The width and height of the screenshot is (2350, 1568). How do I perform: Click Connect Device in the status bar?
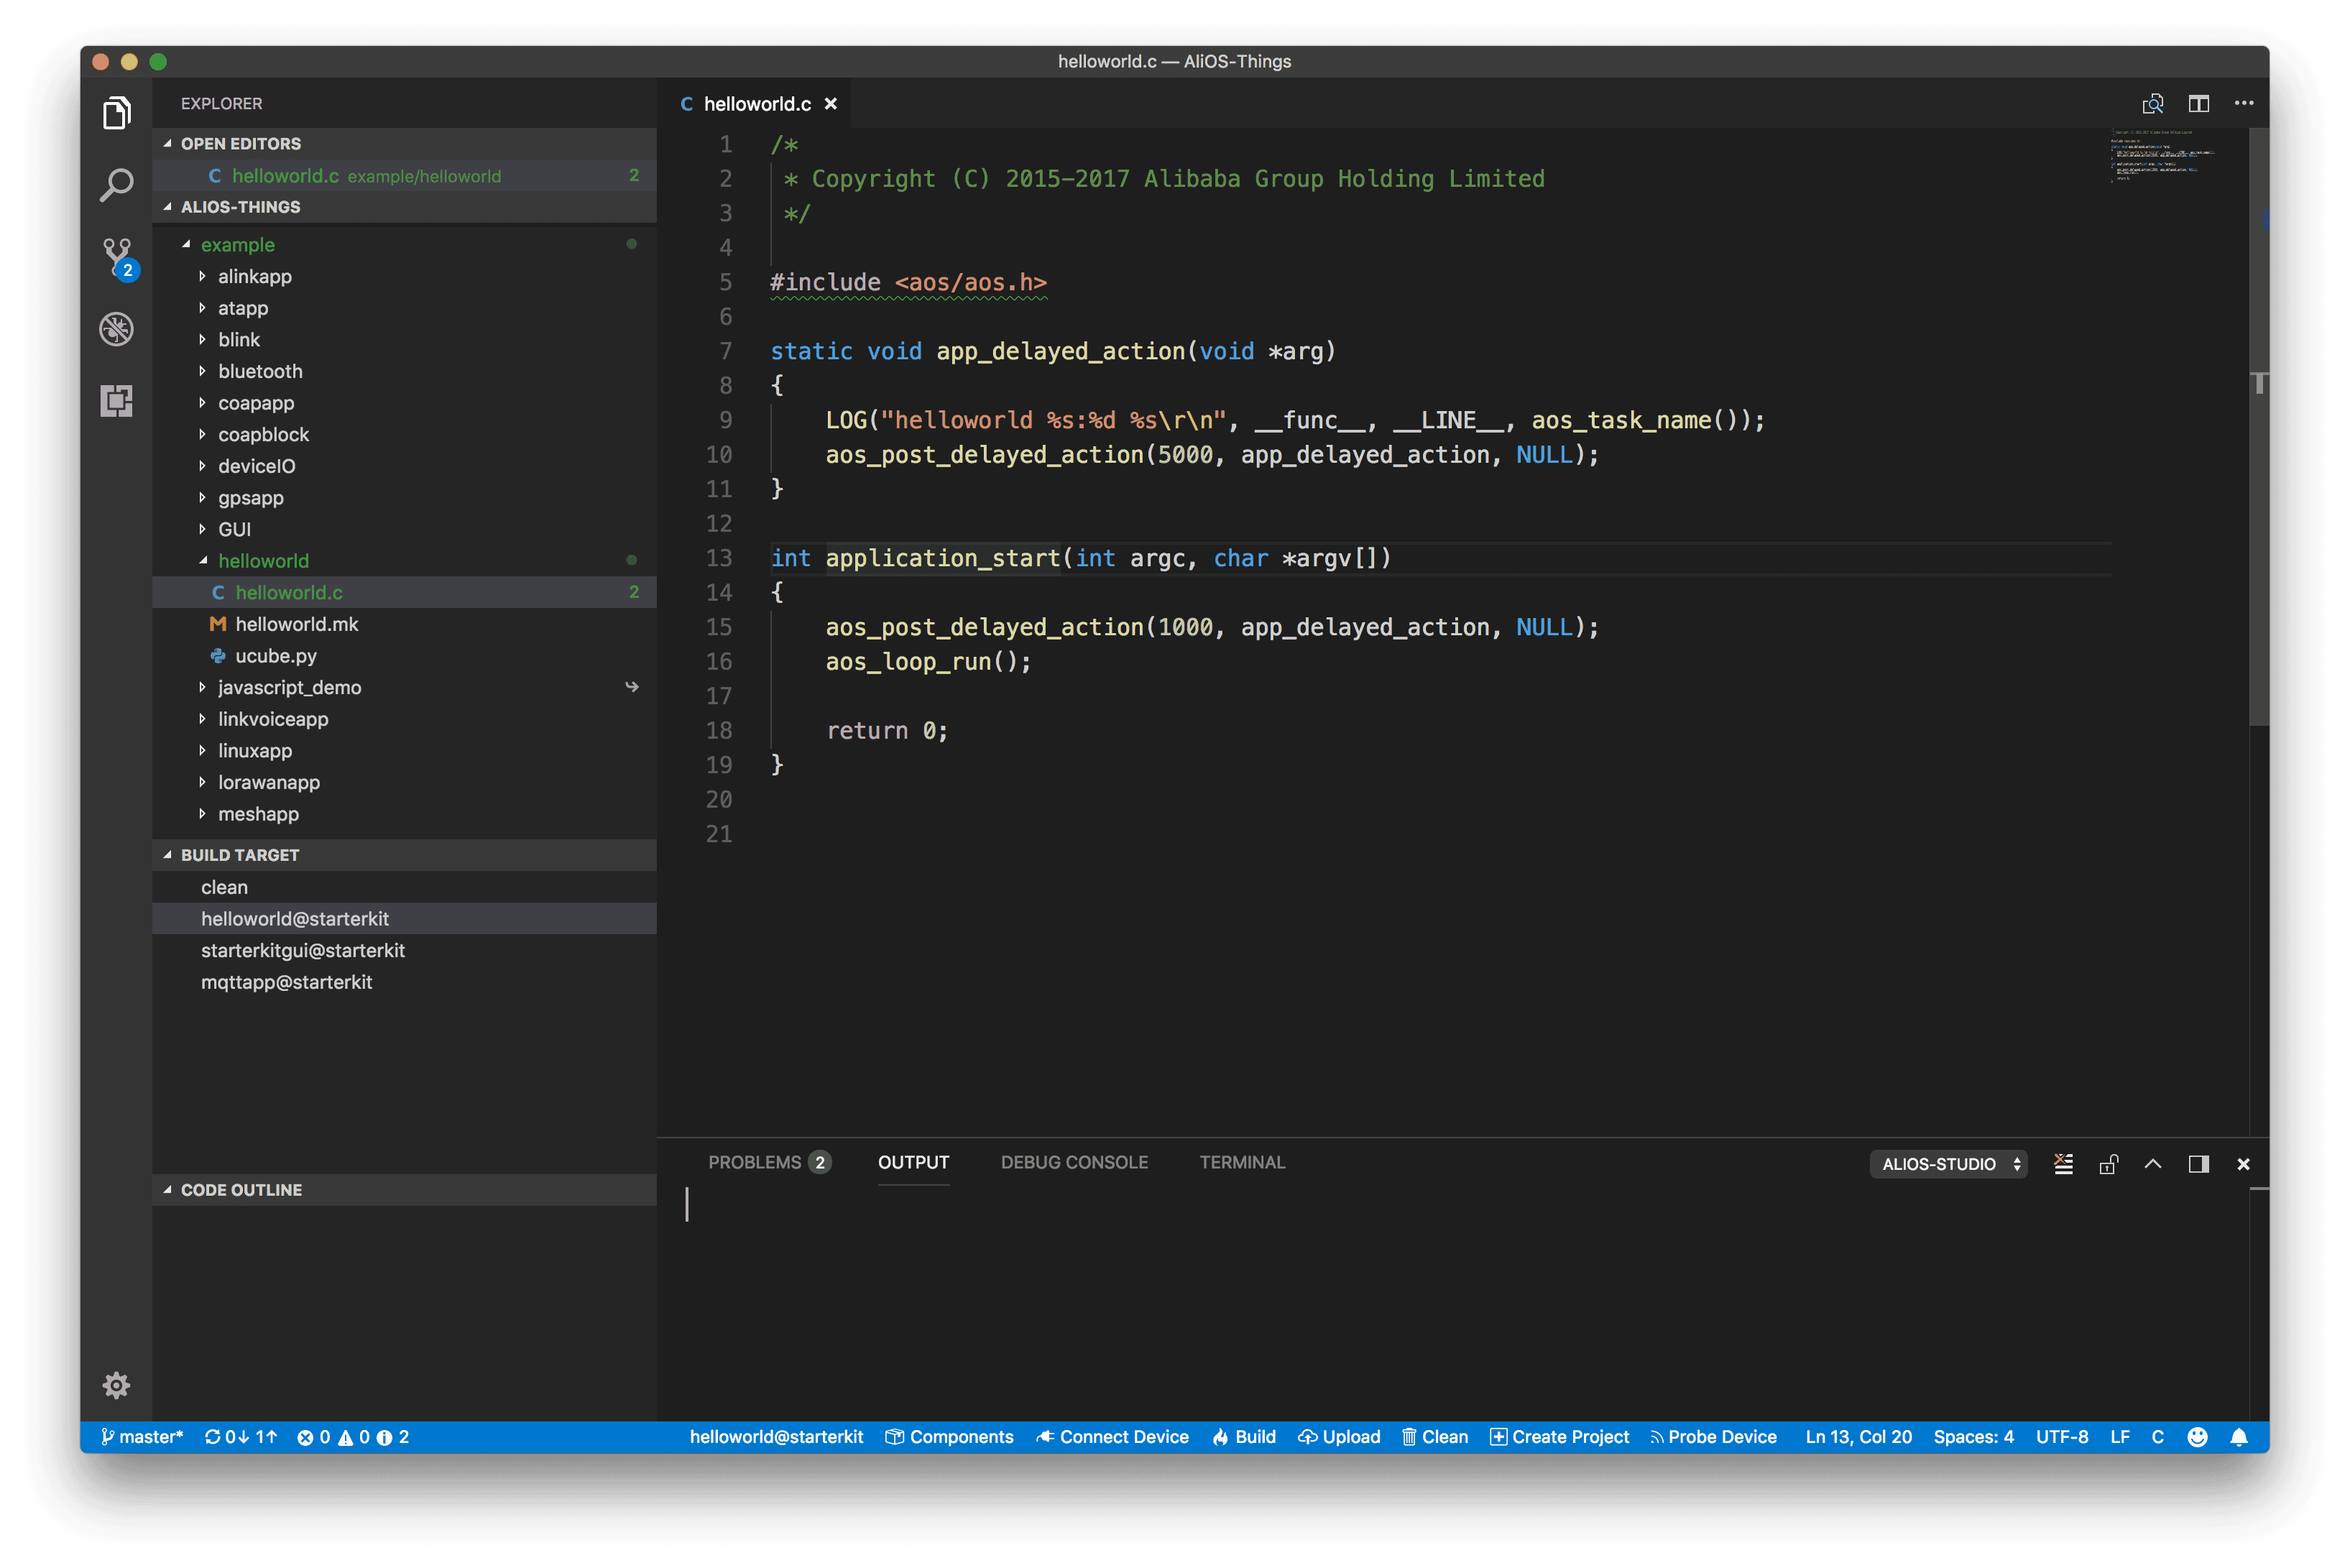coord(1112,1437)
